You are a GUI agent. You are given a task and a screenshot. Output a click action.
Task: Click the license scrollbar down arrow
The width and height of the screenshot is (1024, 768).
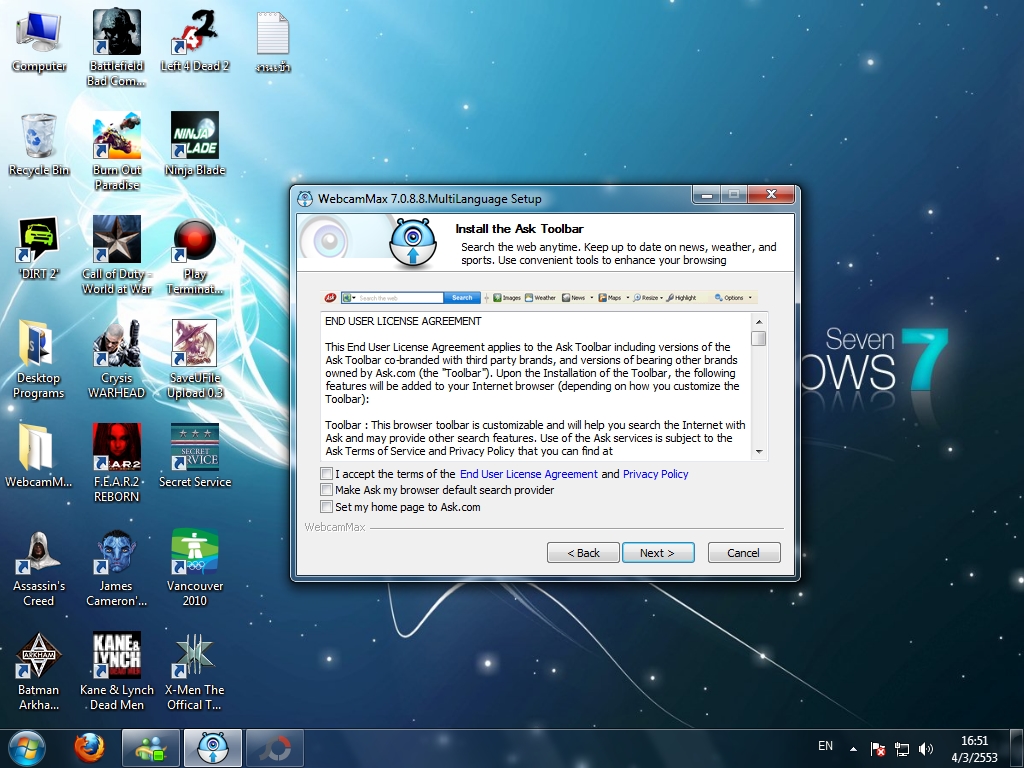[x=759, y=451]
